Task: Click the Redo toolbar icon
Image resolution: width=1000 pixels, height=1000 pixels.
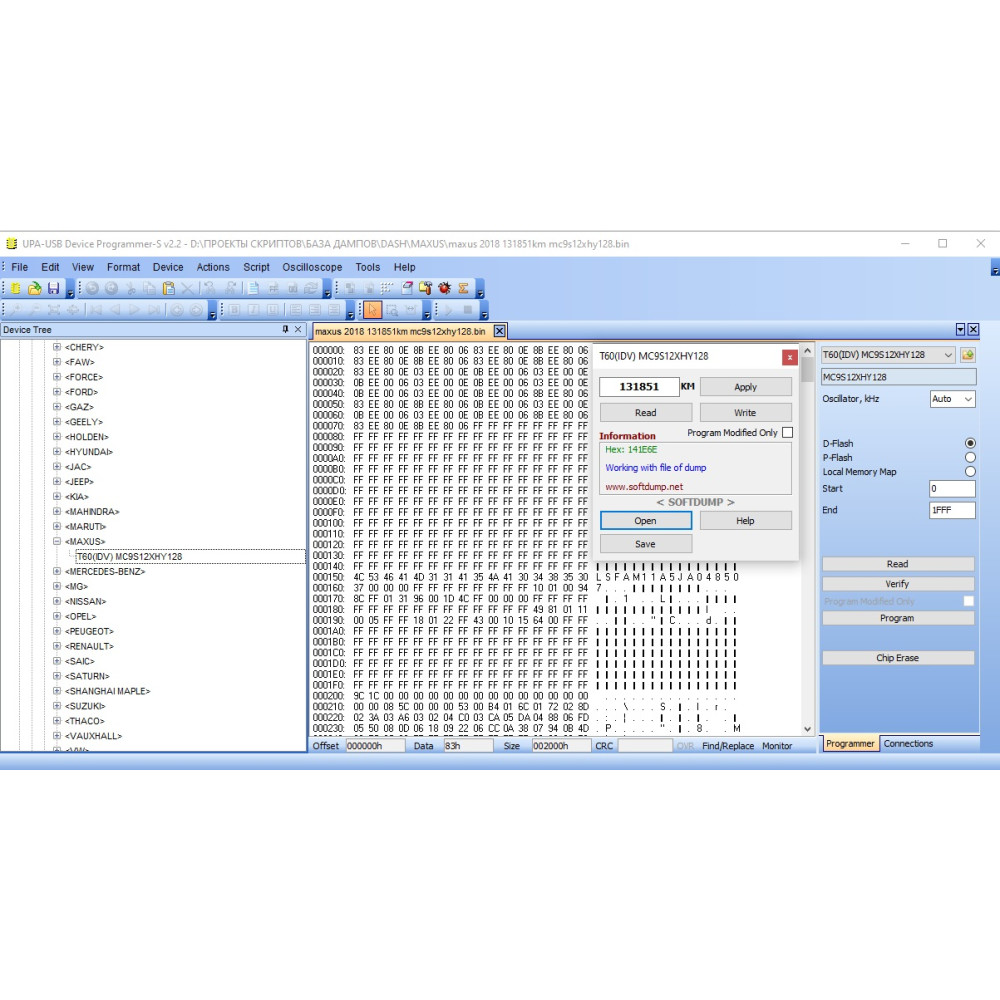Action: click(112, 288)
